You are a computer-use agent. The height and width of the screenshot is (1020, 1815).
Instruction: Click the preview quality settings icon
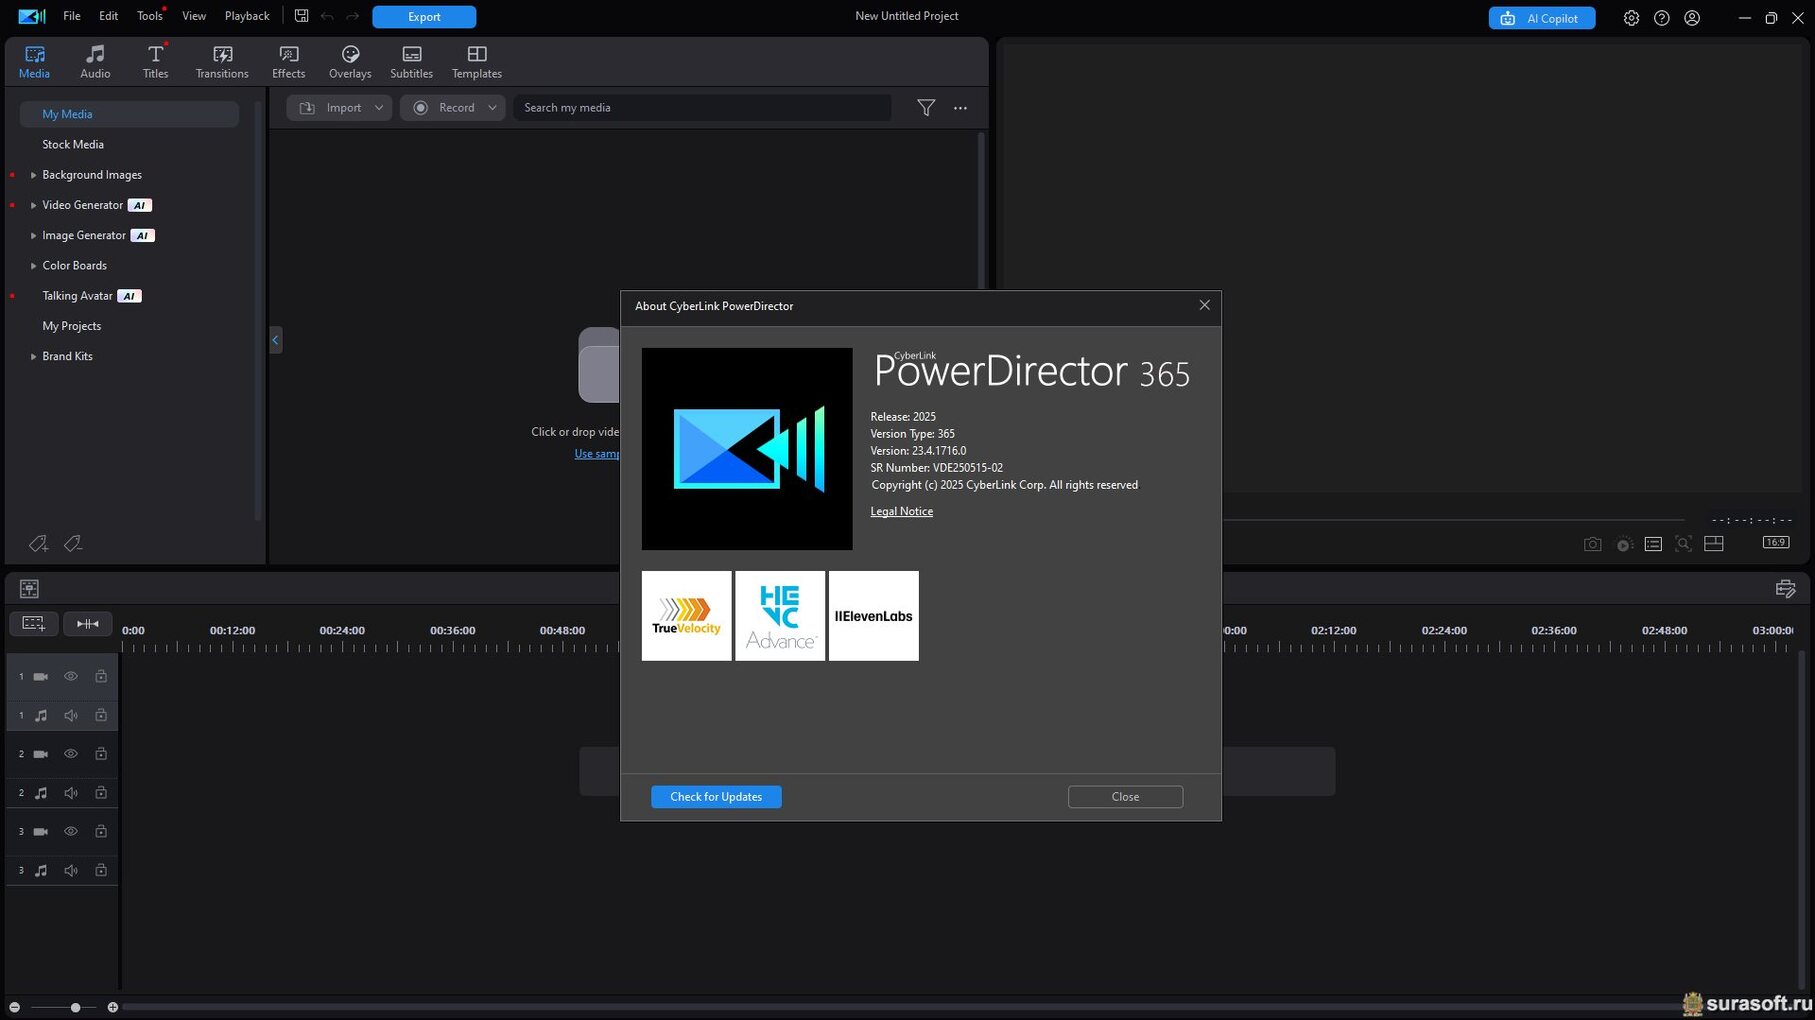click(x=1624, y=544)
